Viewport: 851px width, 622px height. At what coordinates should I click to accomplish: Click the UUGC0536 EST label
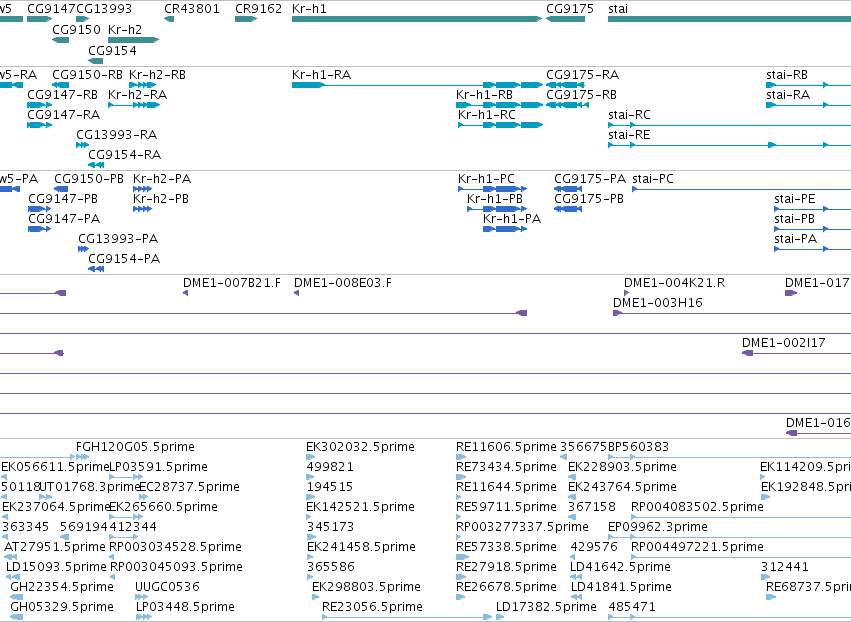coord(167,587)
